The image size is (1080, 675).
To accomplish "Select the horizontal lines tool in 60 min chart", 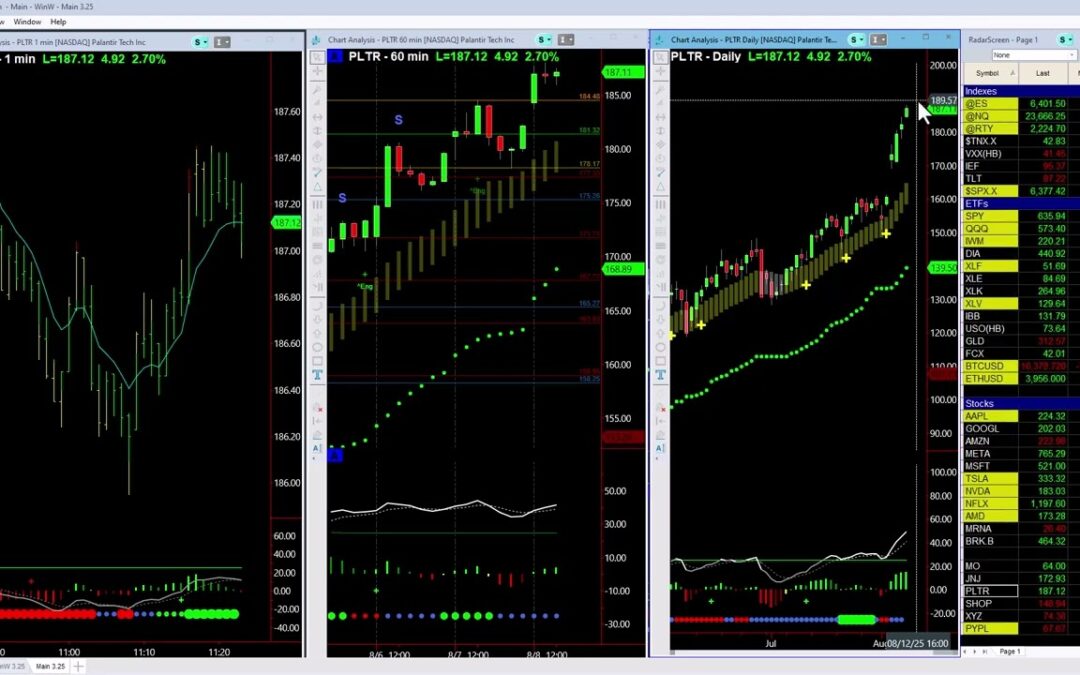I will tap(317, 246).
